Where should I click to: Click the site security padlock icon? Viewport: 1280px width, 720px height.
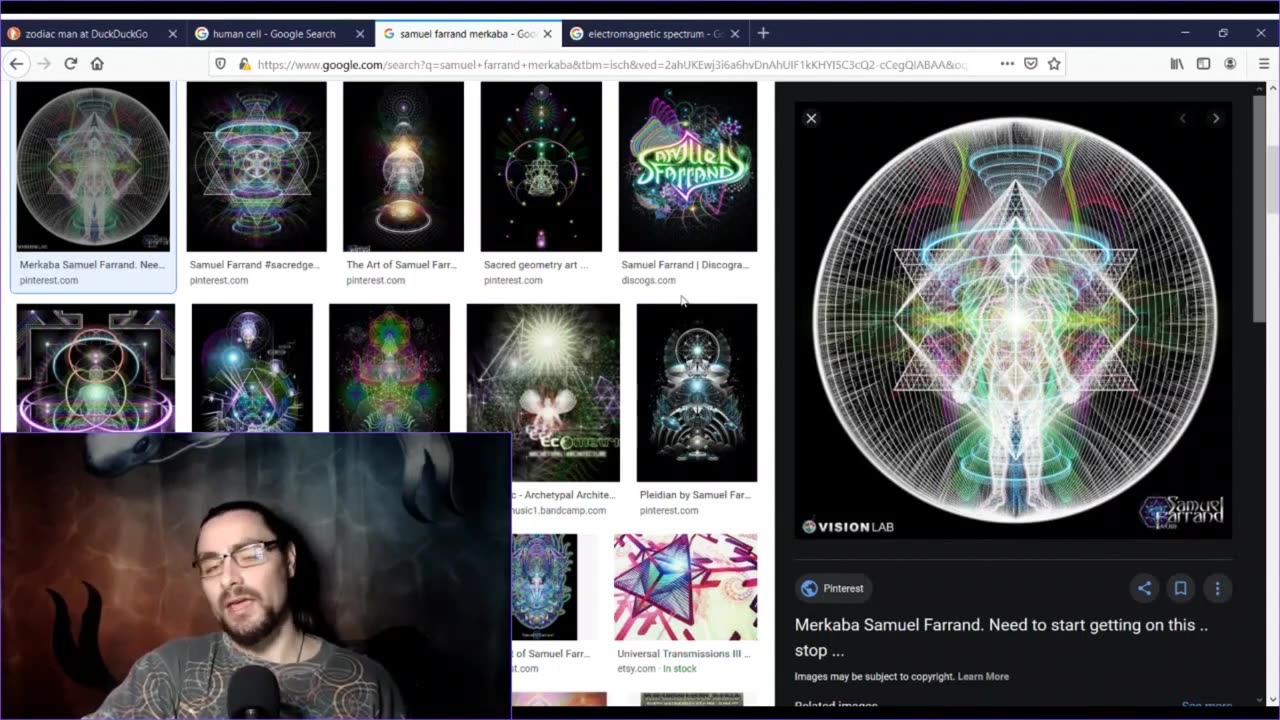point(244,64)
